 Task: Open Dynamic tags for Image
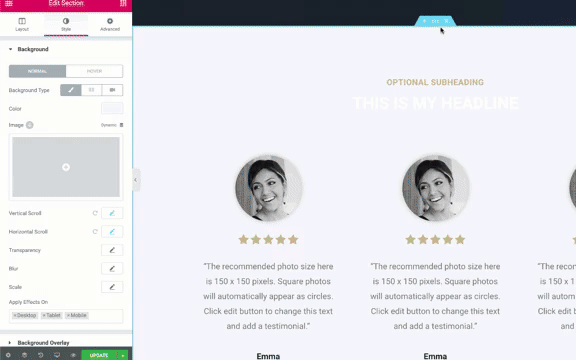[112, 125]
